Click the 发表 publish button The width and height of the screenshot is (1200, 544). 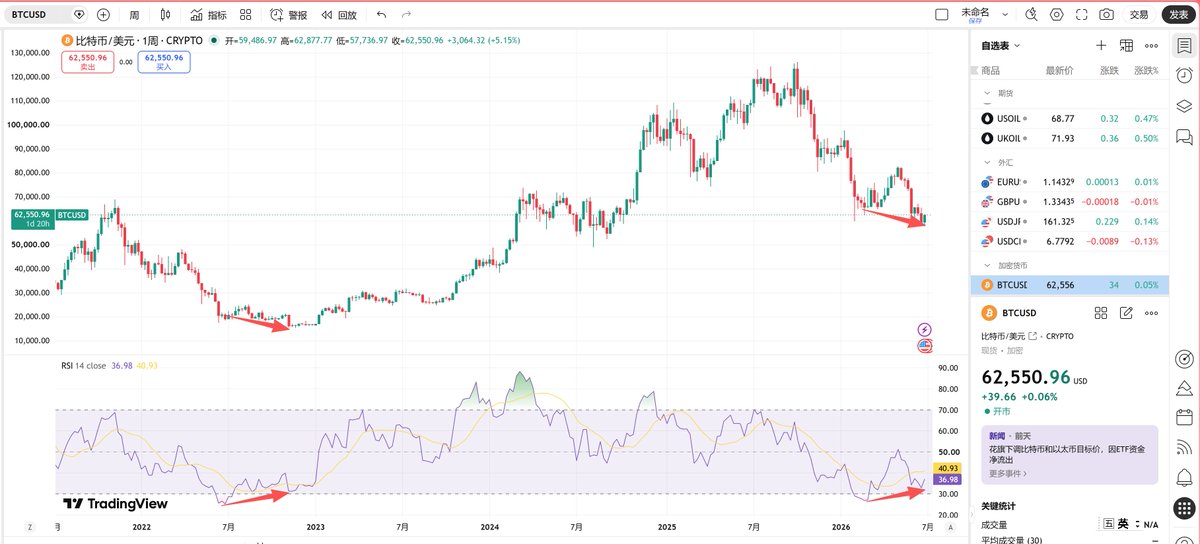[1178, 15]
